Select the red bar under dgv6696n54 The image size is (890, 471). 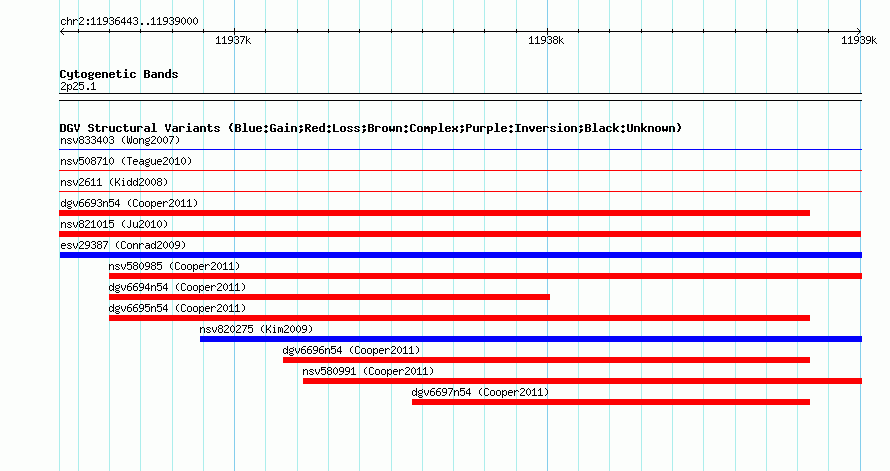tap(547, 360)
